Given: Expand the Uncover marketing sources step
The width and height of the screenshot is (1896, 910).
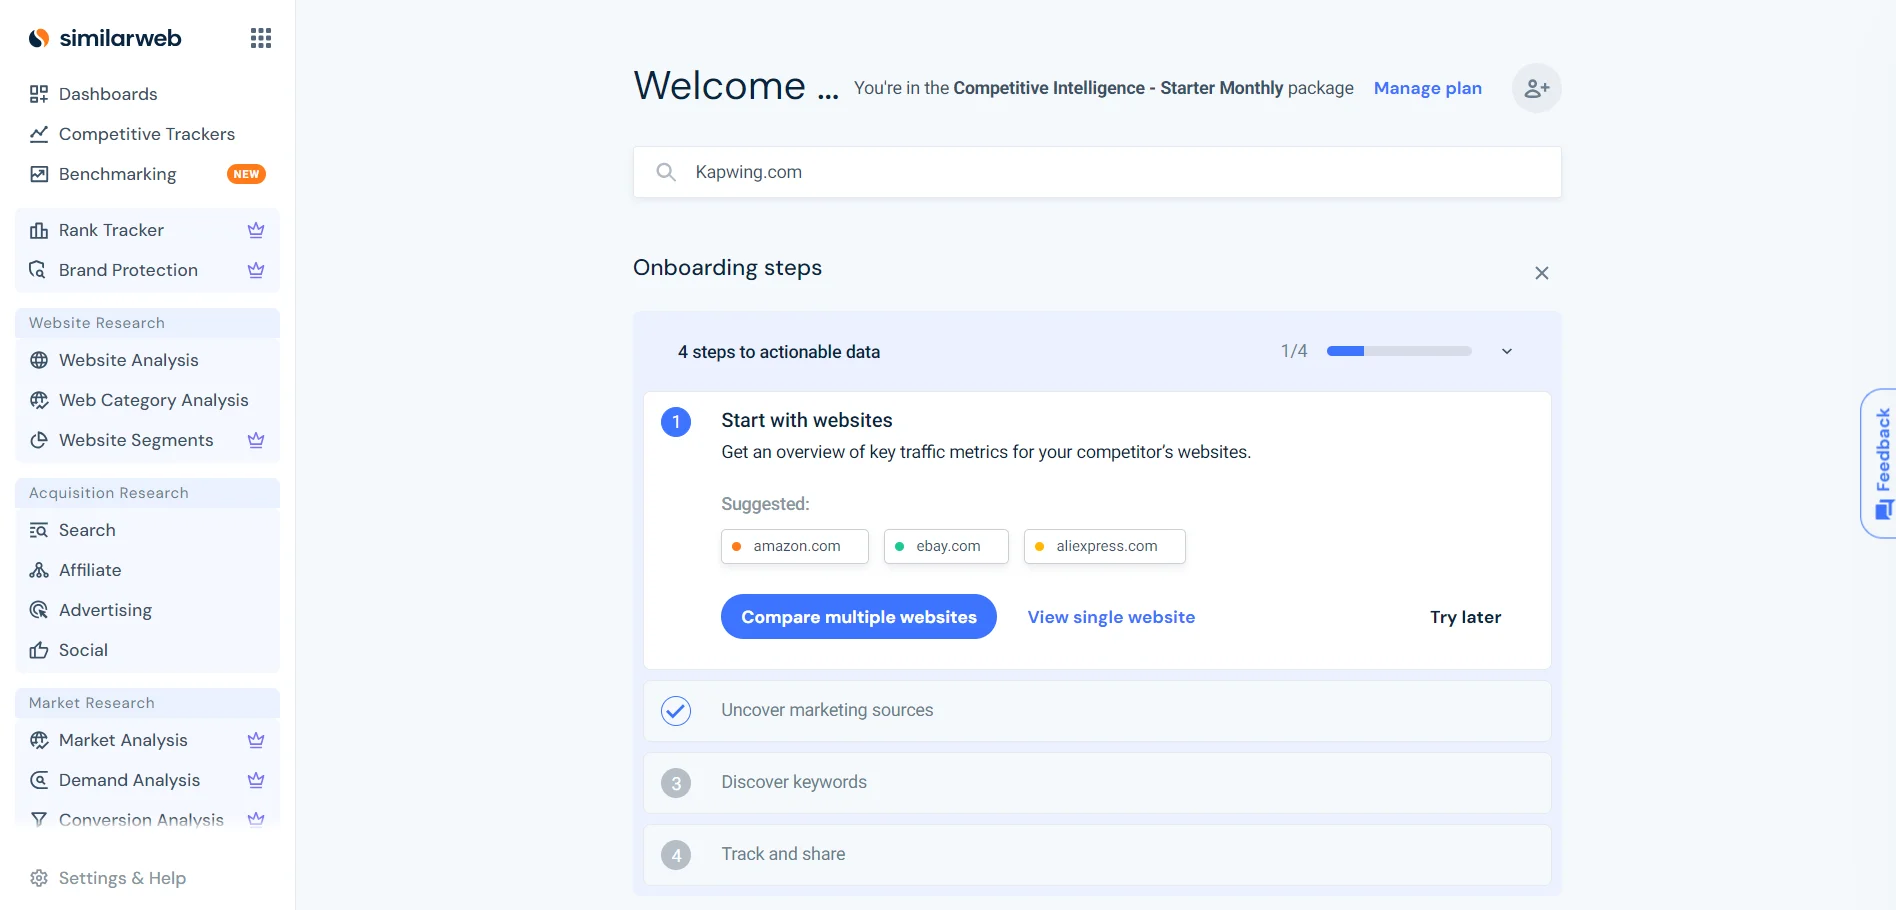Looking at the screenshot, I should point(1097,711).
